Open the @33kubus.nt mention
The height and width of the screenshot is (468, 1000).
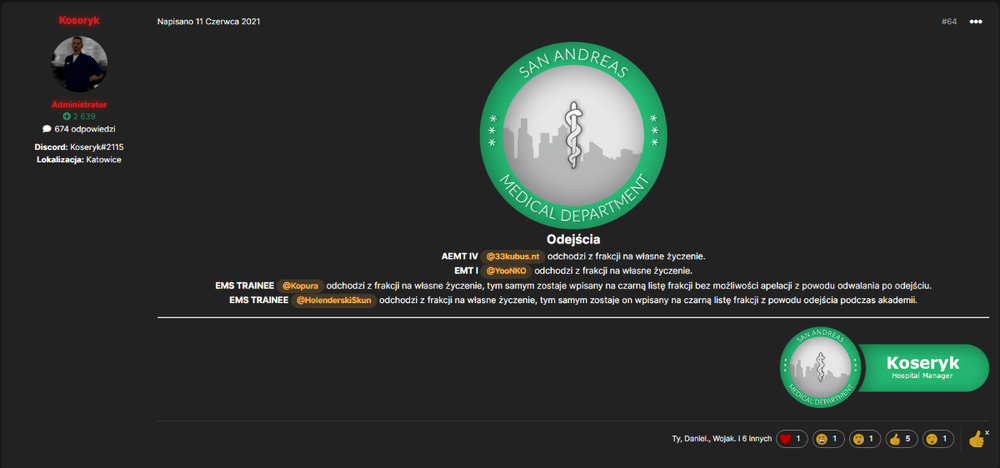pos(513,256)
